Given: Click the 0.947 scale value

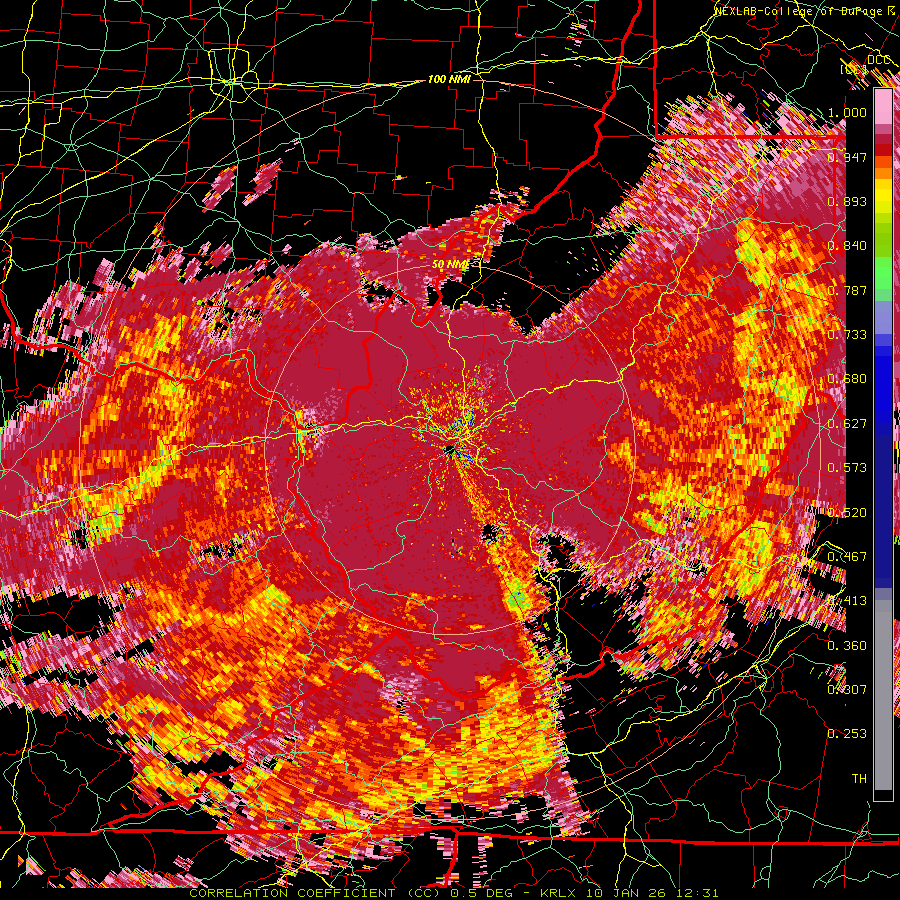Looking at the screenshot, I should [847, 157].
